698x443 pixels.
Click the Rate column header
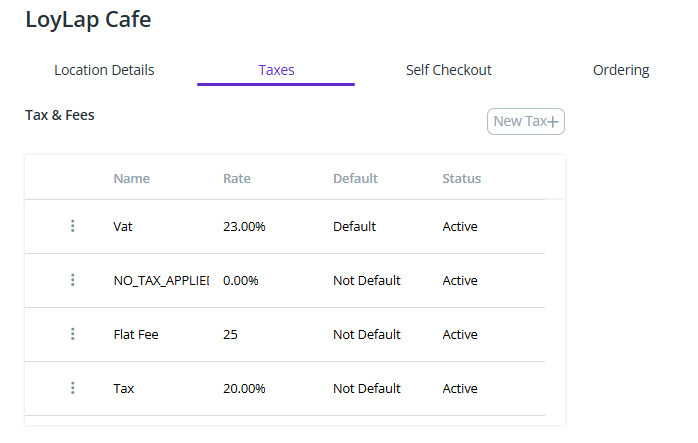tap(237, 179)
